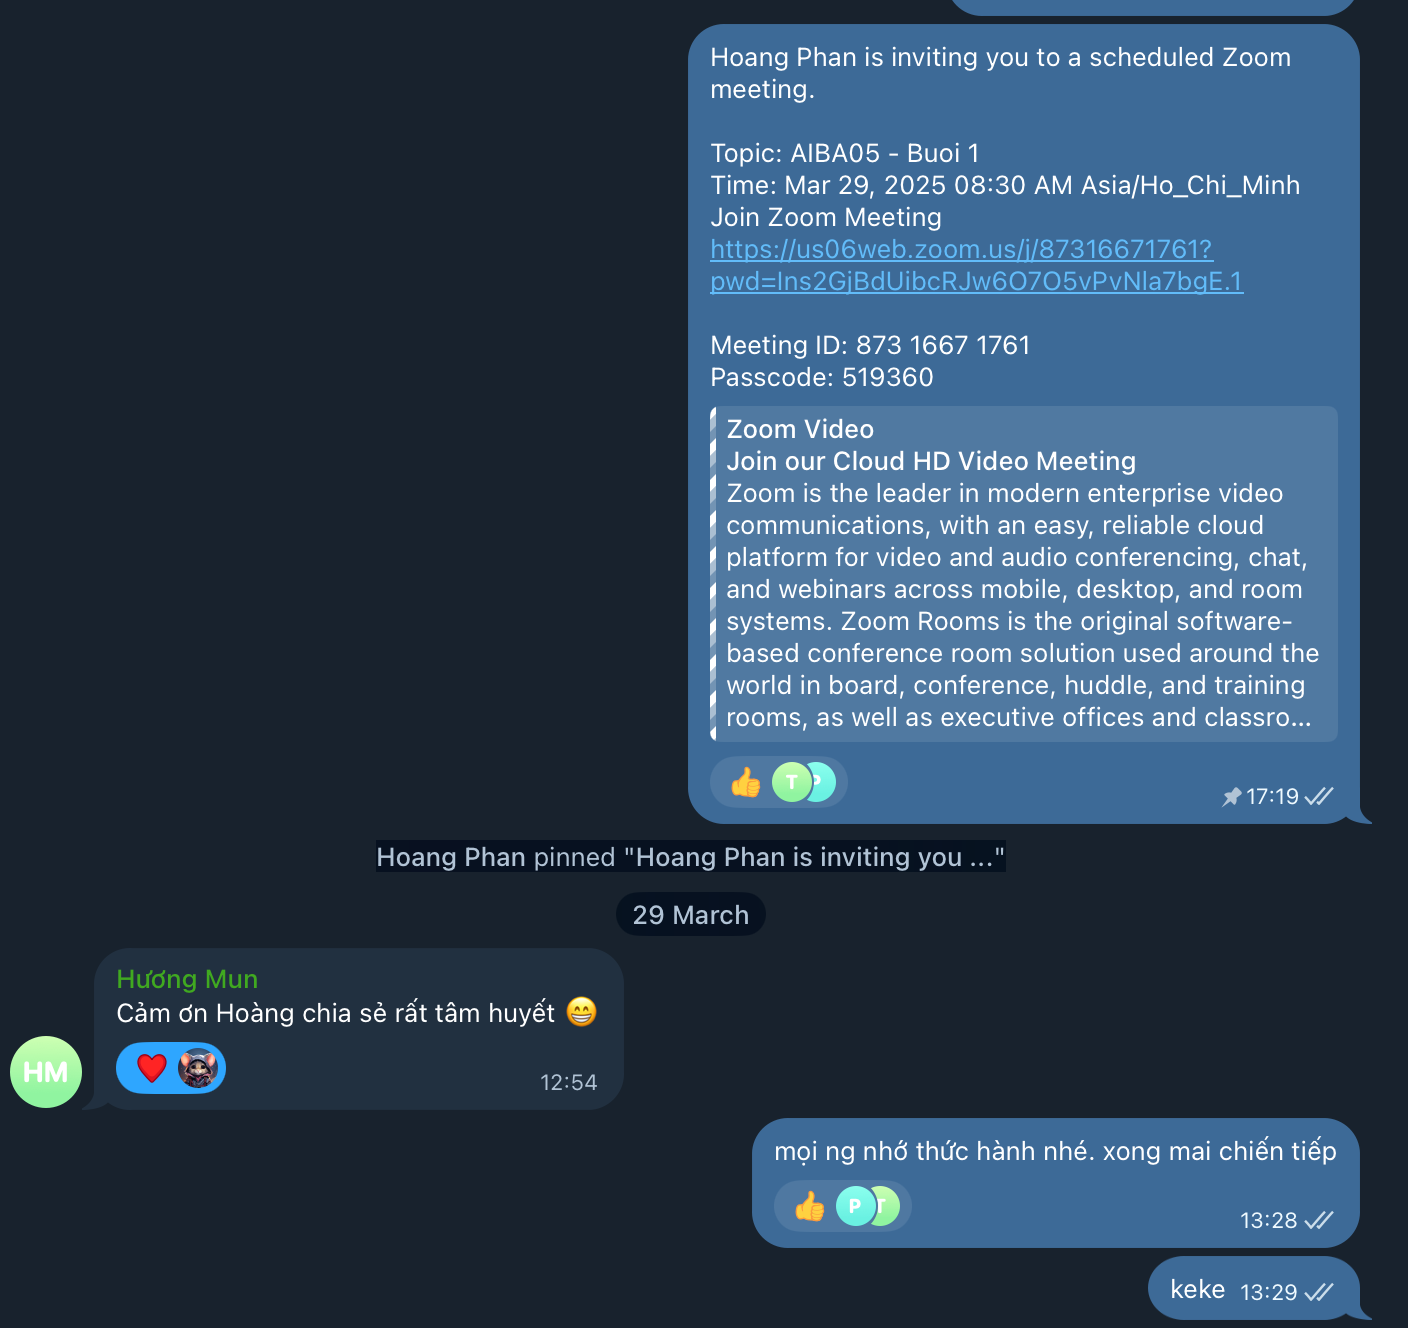Click the Passcode 519360 text
1408x1328 pixels.
(x=822, y=377)
